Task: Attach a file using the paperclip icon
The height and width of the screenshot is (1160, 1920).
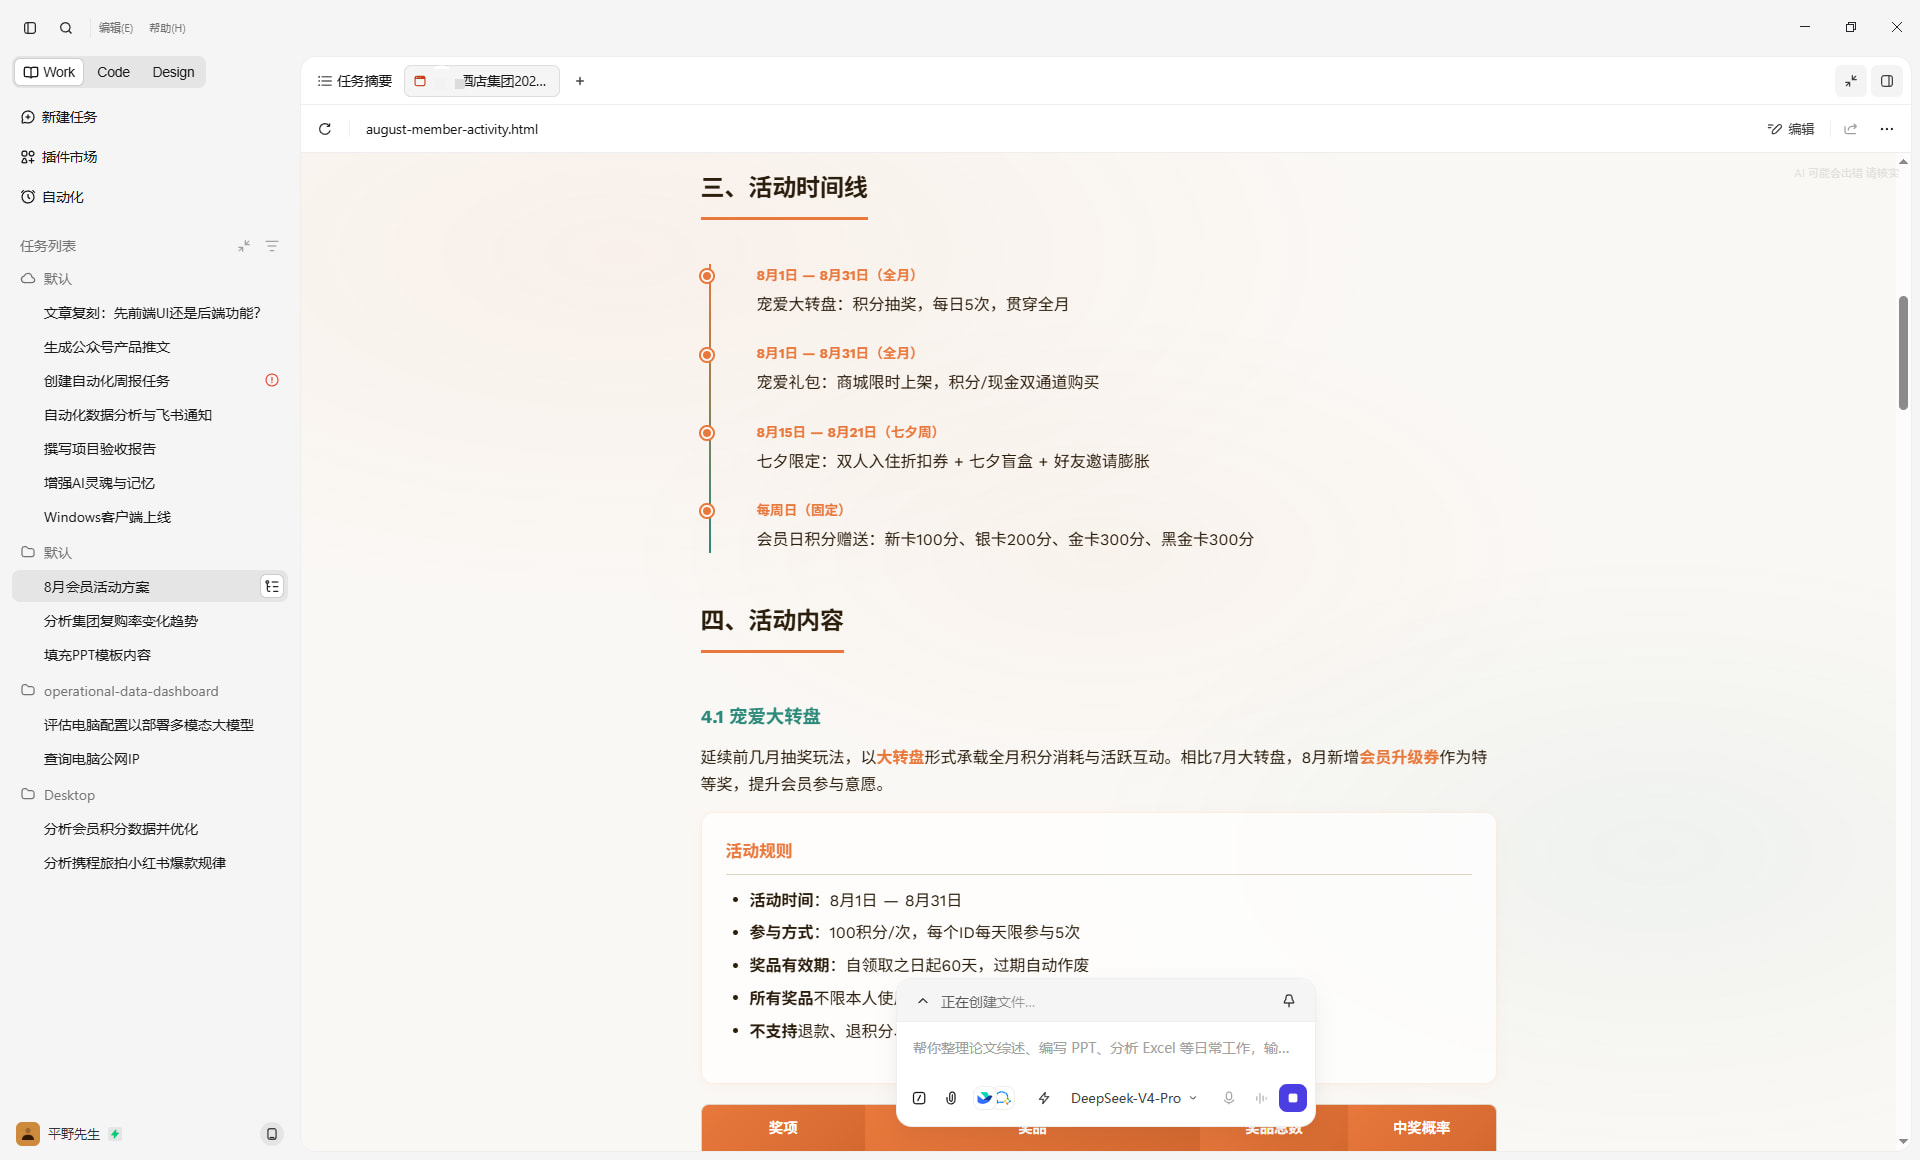Action: pyautogui.click(x=951, y=1098)
